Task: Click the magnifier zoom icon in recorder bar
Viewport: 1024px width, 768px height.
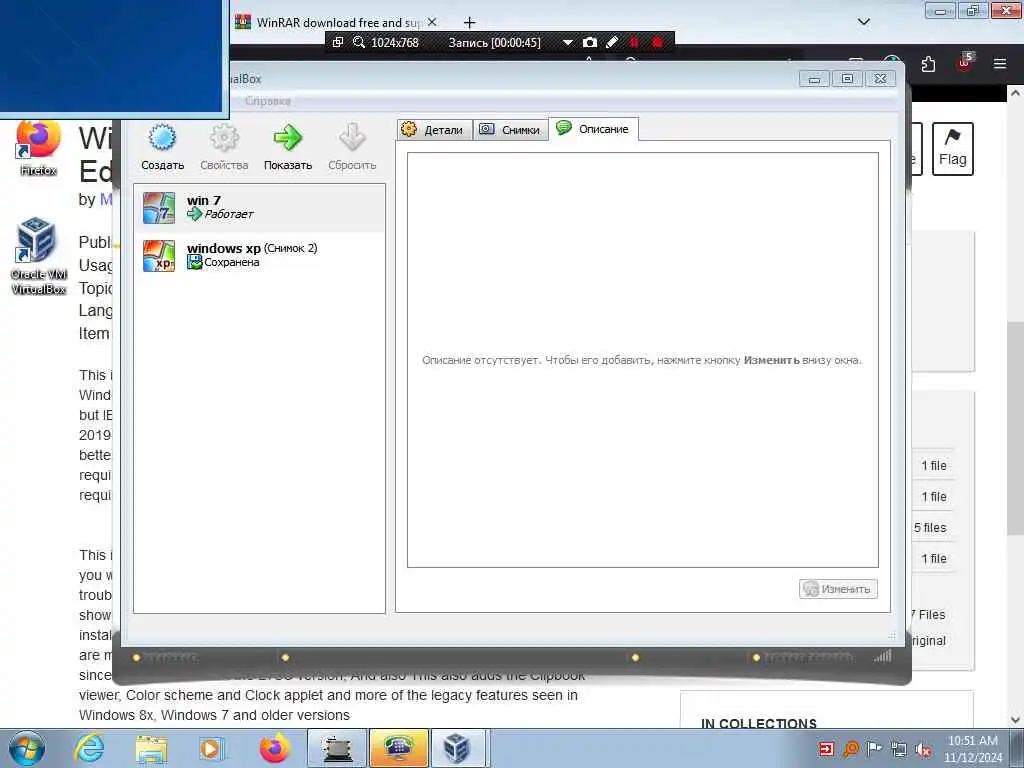Action: 359,42
